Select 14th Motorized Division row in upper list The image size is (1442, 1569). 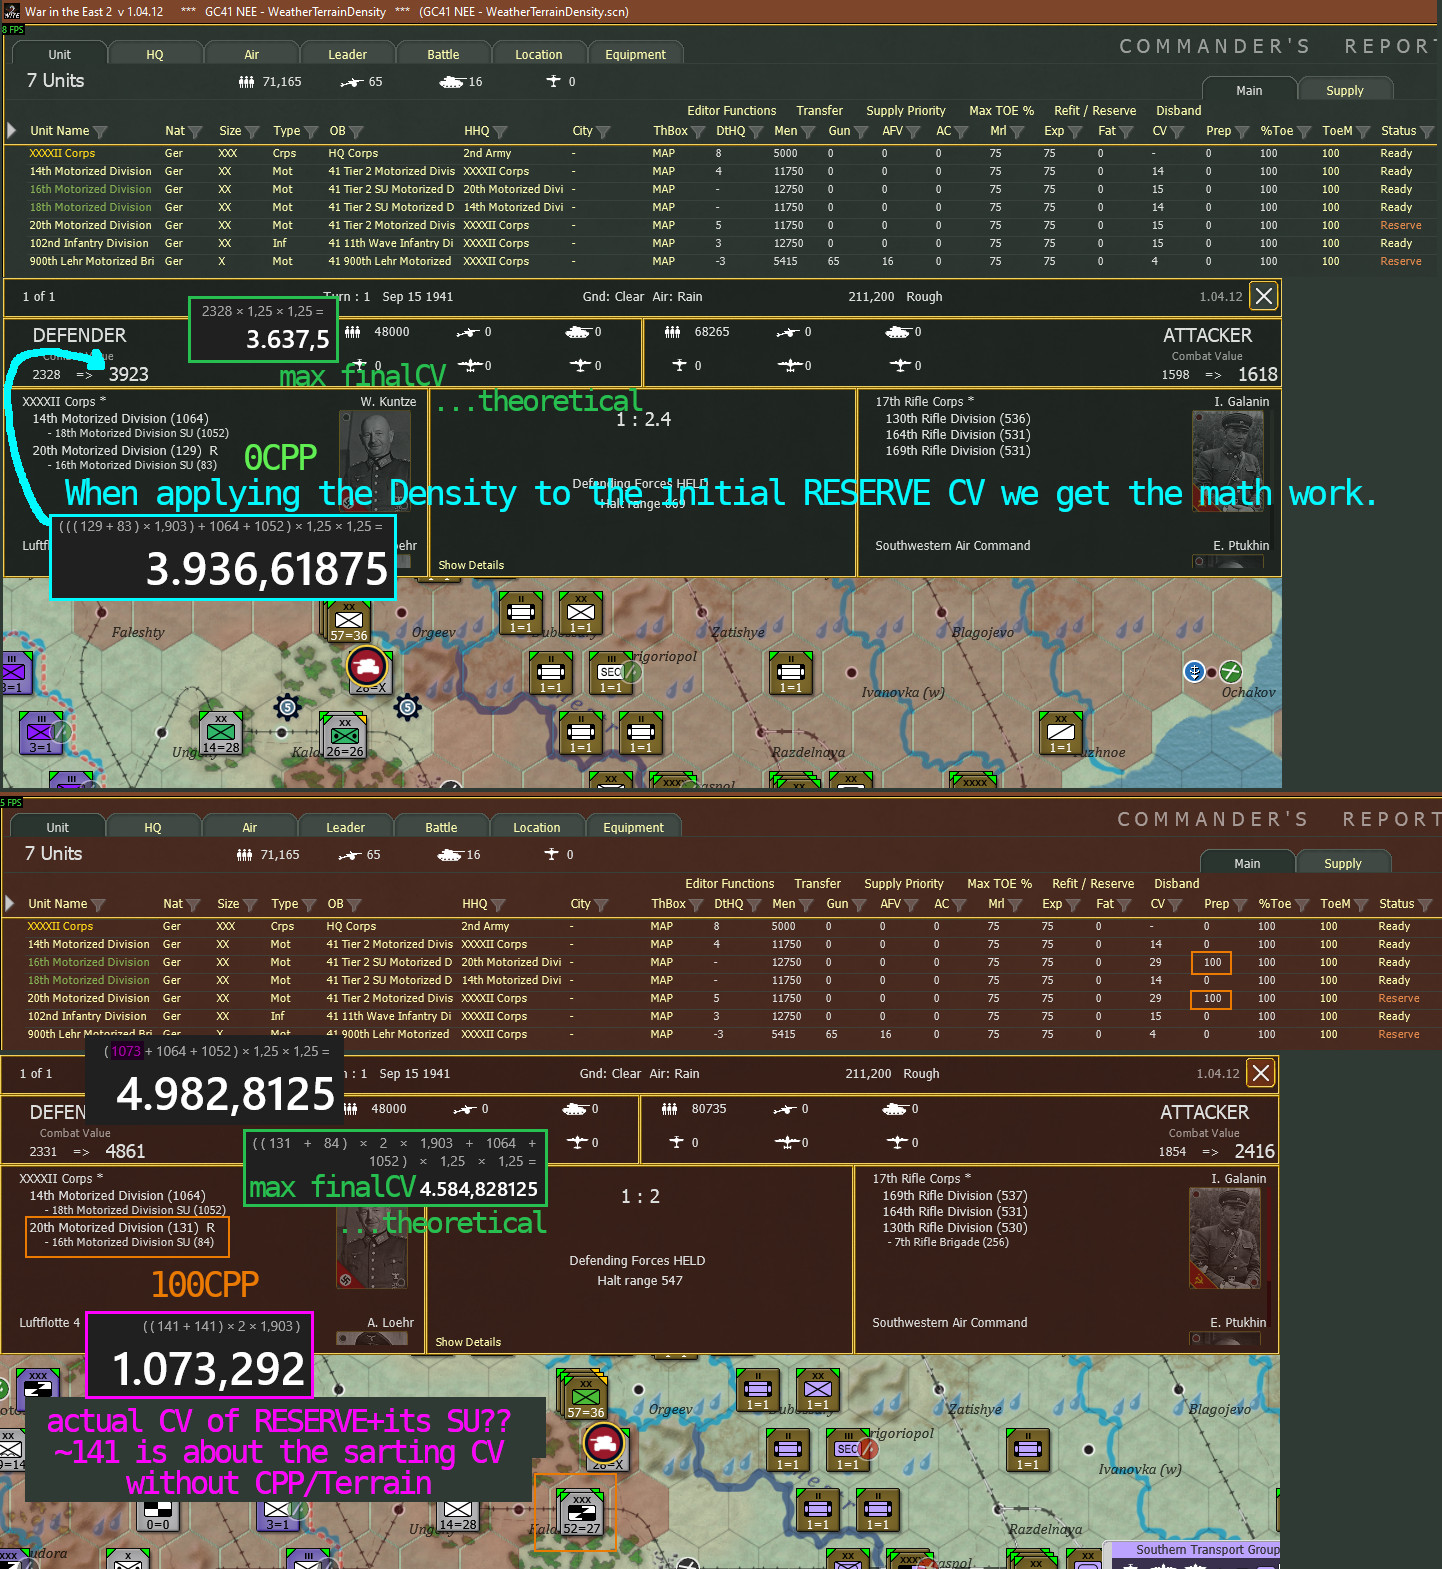(720, 171)
